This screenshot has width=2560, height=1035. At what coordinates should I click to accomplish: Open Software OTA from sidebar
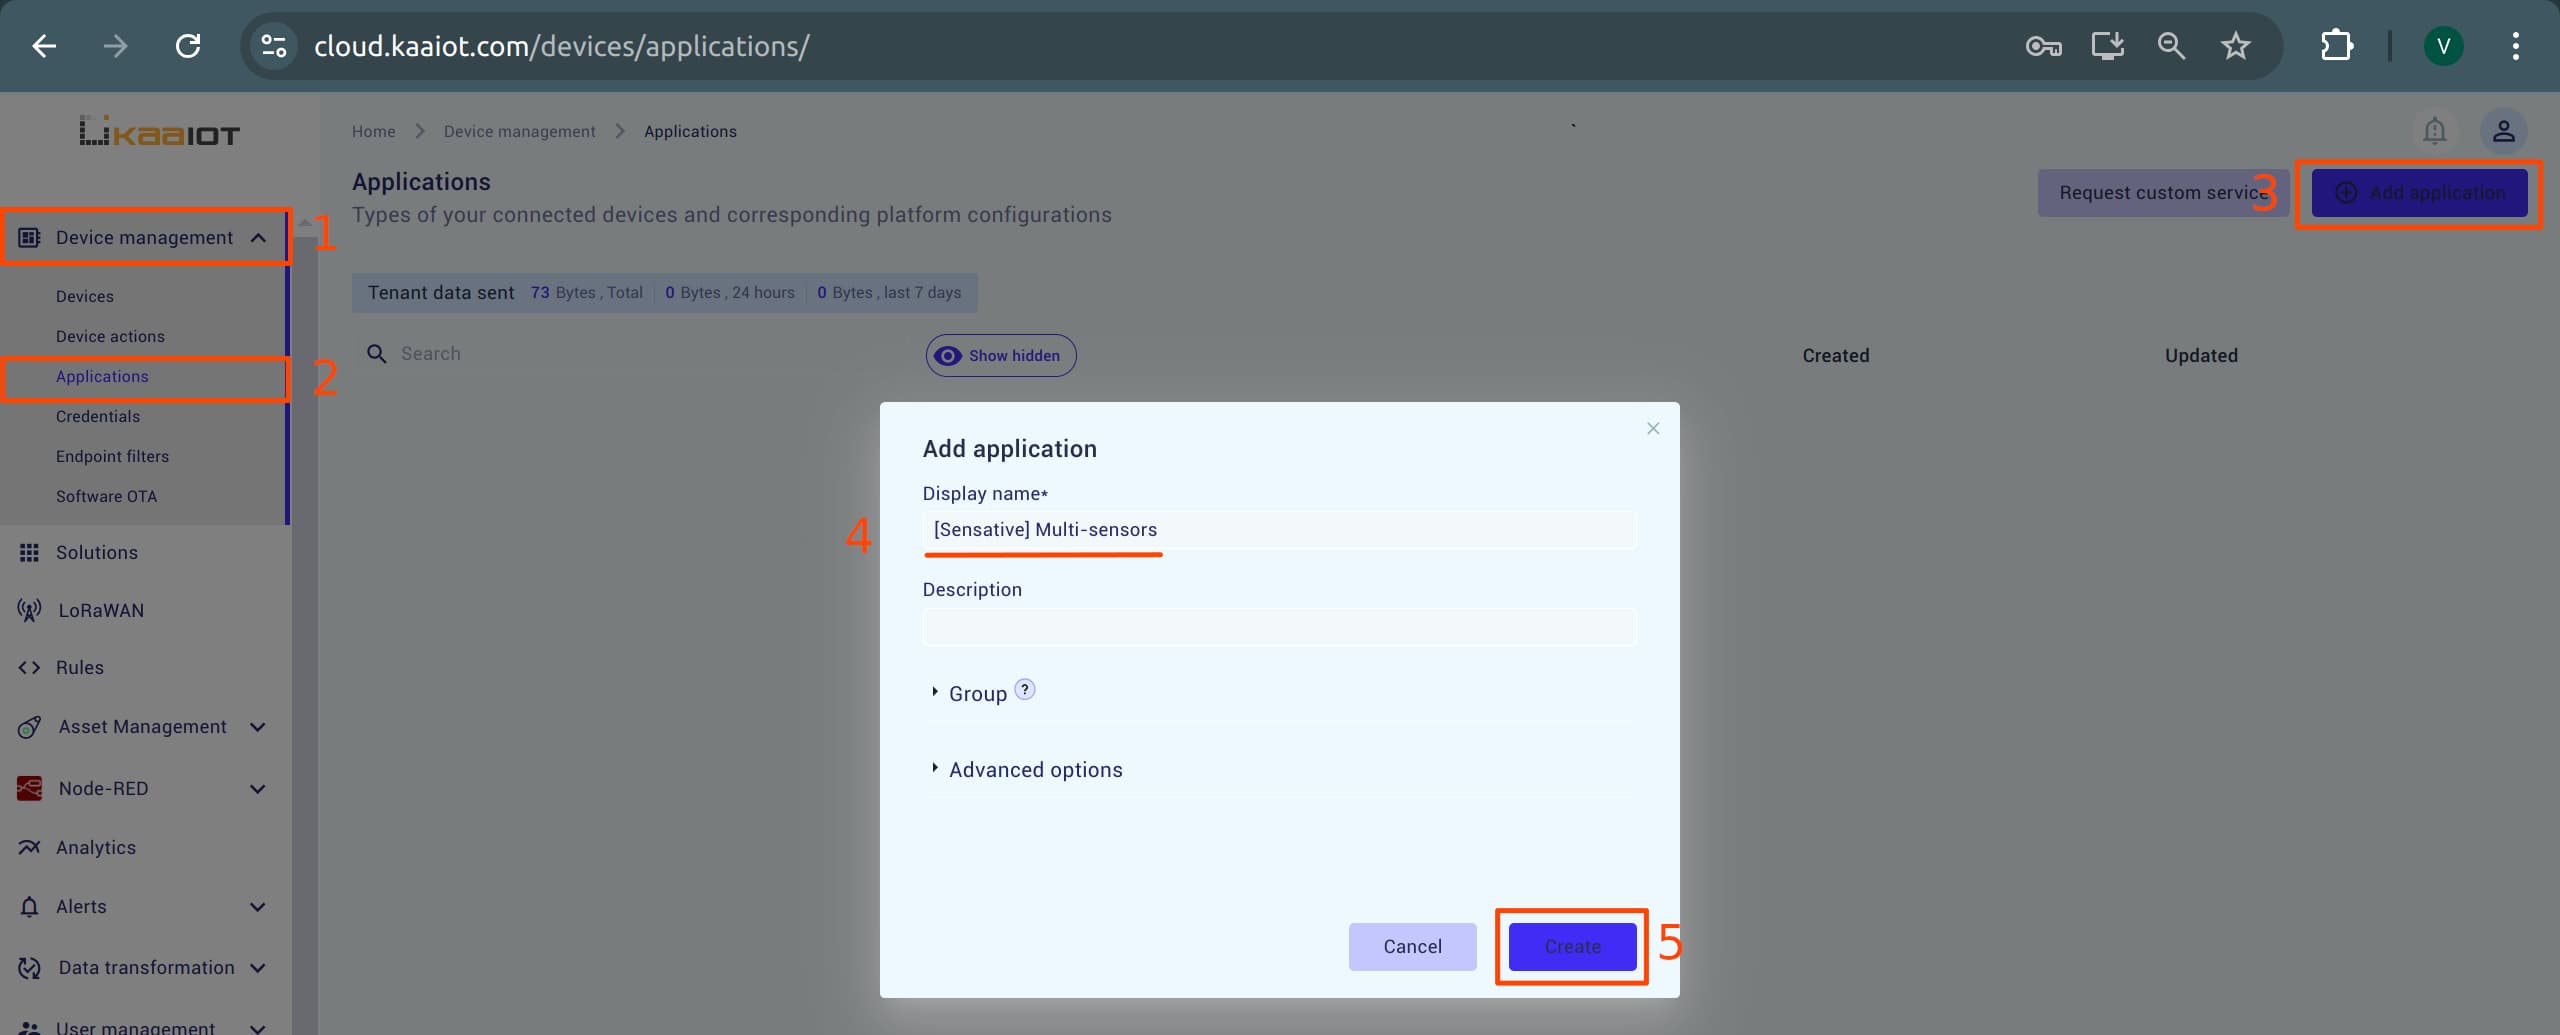(x=106, y=495)
